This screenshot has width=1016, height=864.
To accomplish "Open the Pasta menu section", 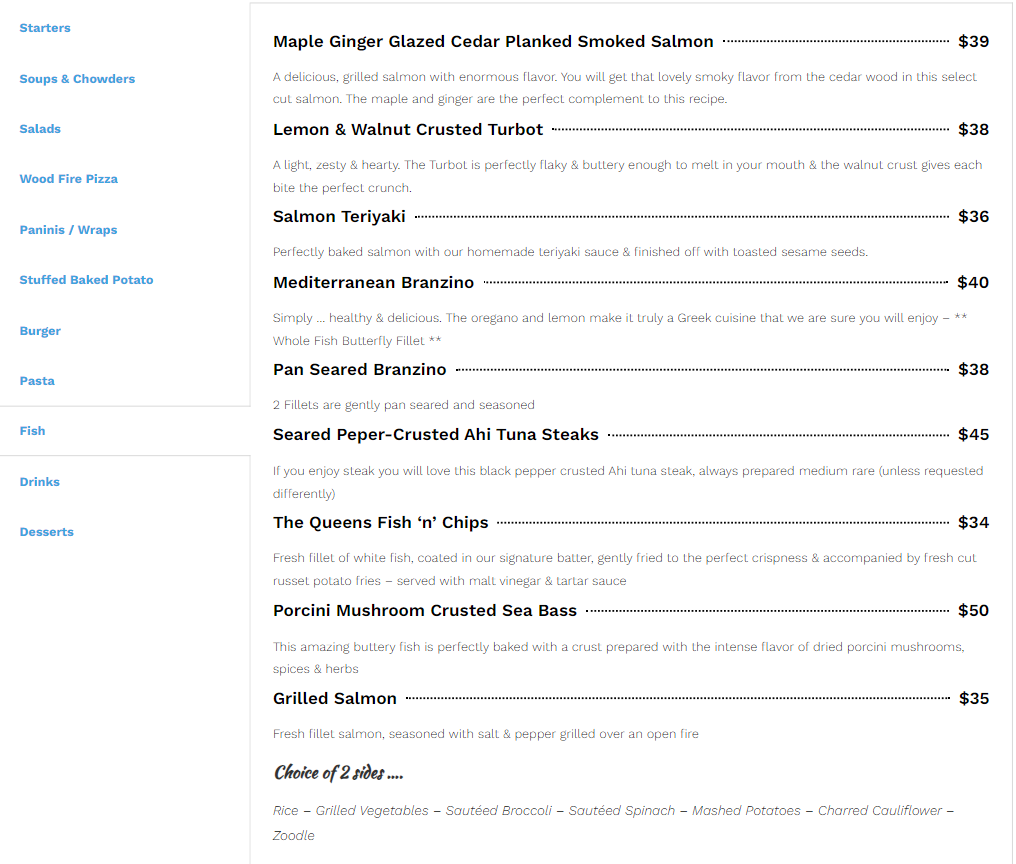I will [x=37, y=381].
